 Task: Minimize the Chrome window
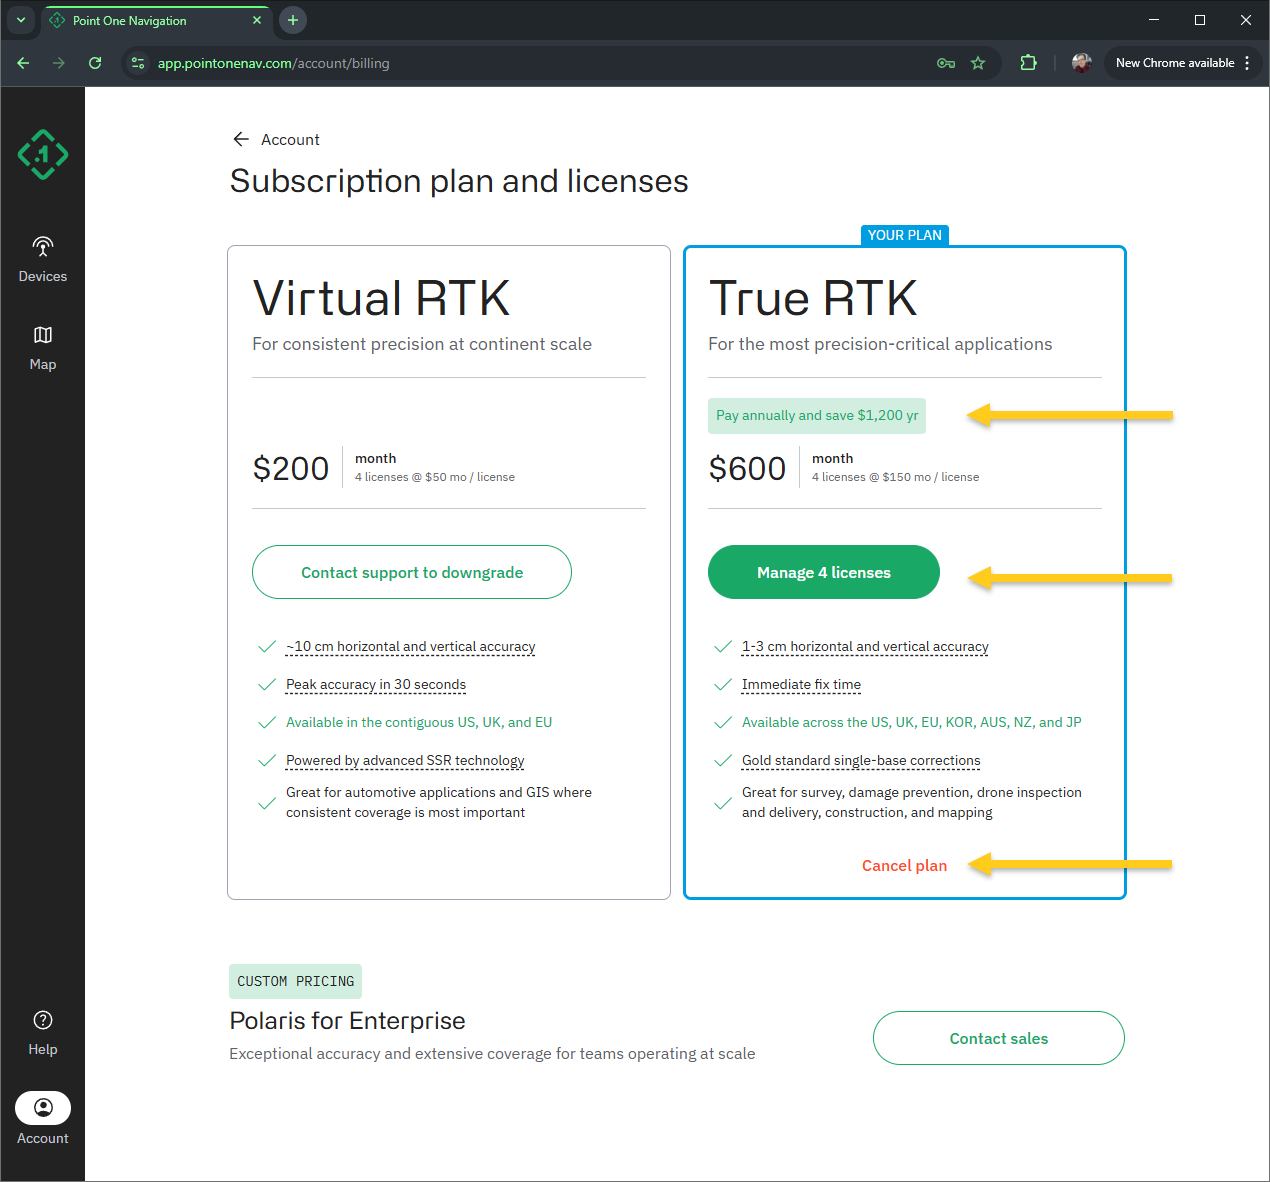click(x=1154, y=20)
